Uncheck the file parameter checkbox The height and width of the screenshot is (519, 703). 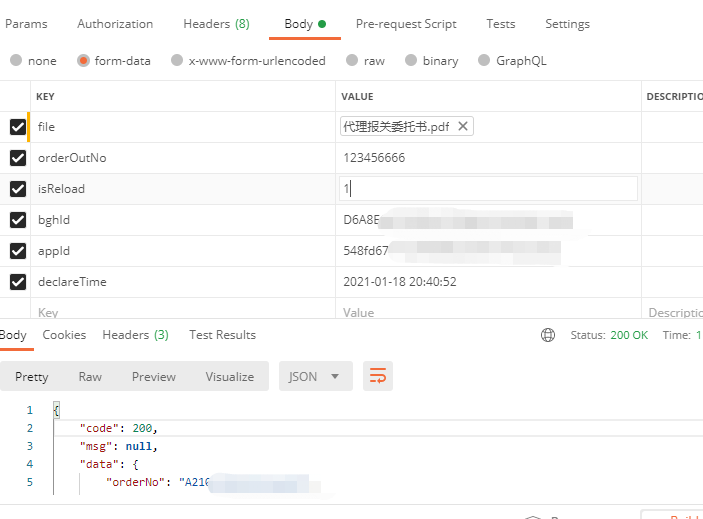click(x=17, y=127)
